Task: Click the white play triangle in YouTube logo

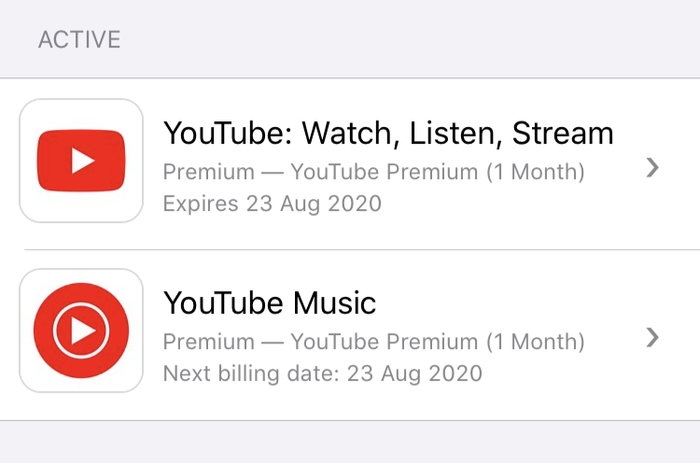Action: (83, 161)
